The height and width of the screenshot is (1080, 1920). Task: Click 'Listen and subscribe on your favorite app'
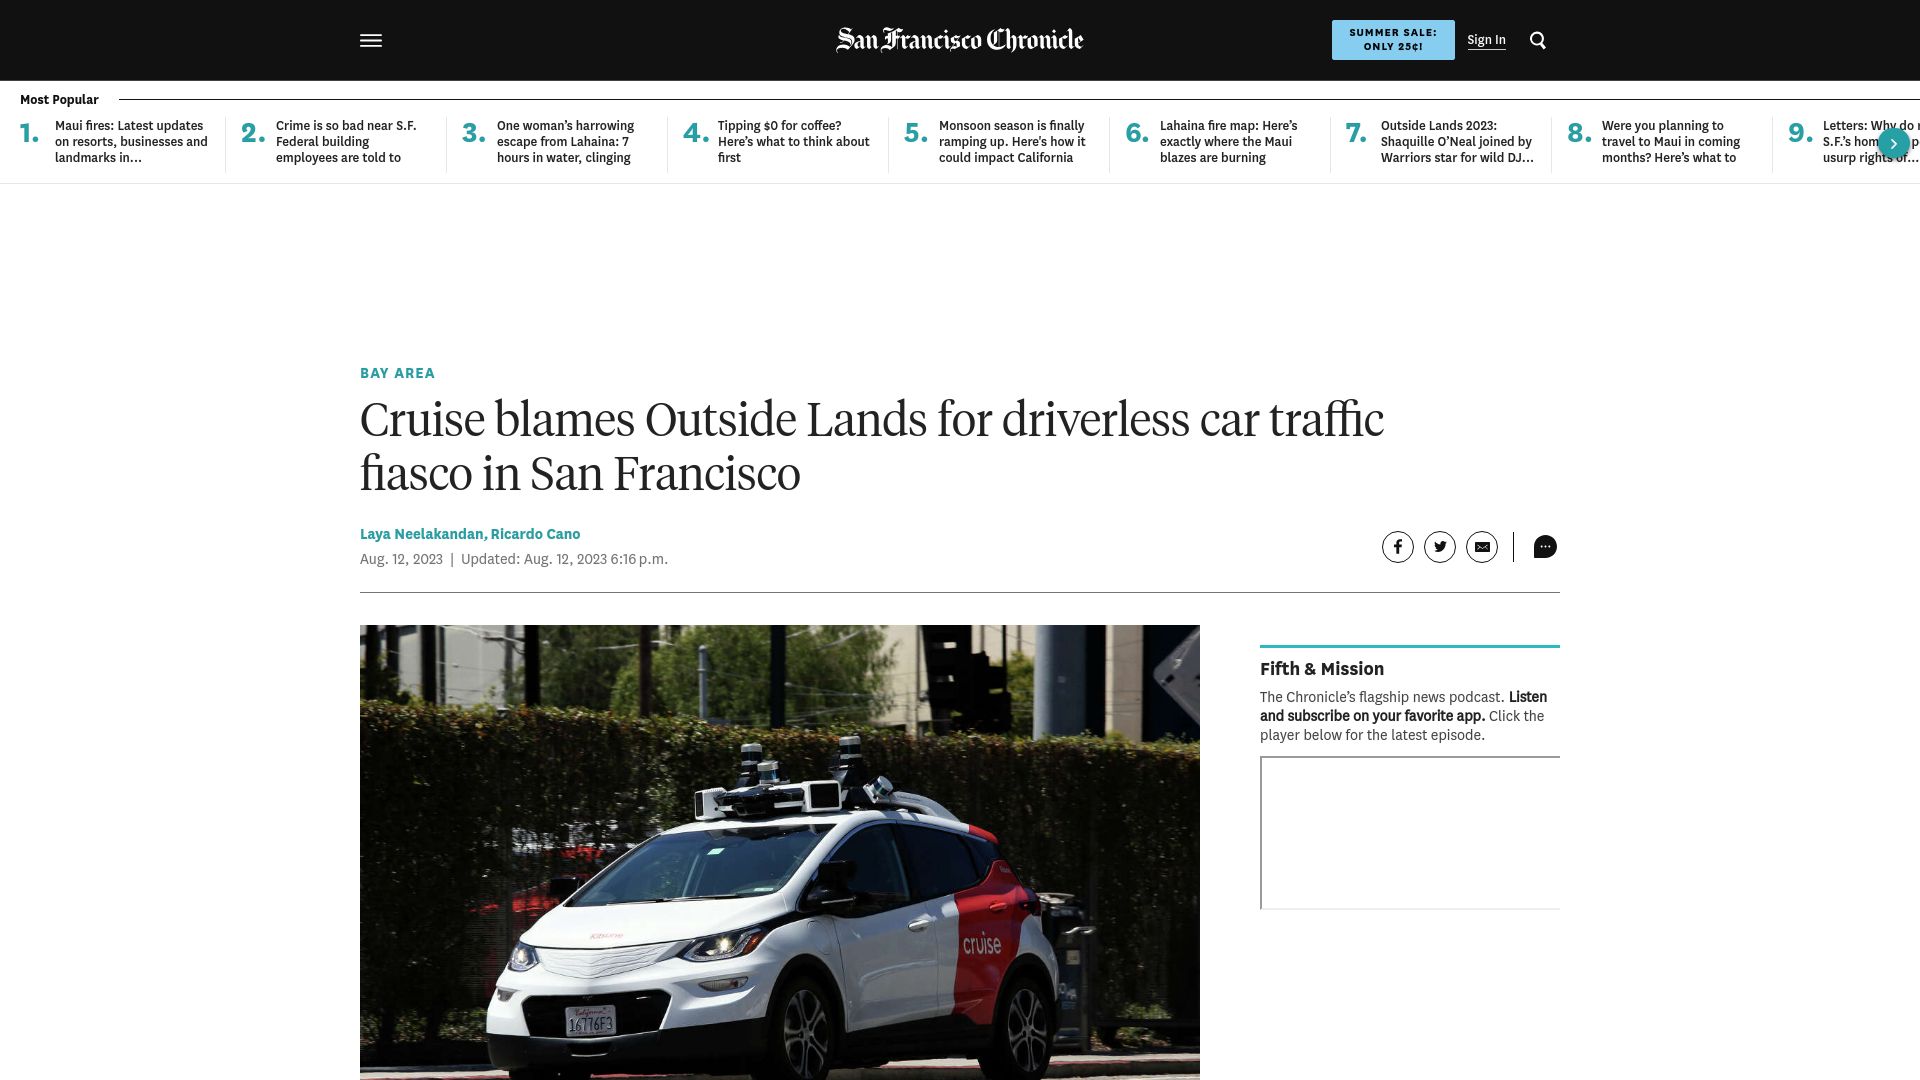pyautogui.click(x=1402, y=706)
